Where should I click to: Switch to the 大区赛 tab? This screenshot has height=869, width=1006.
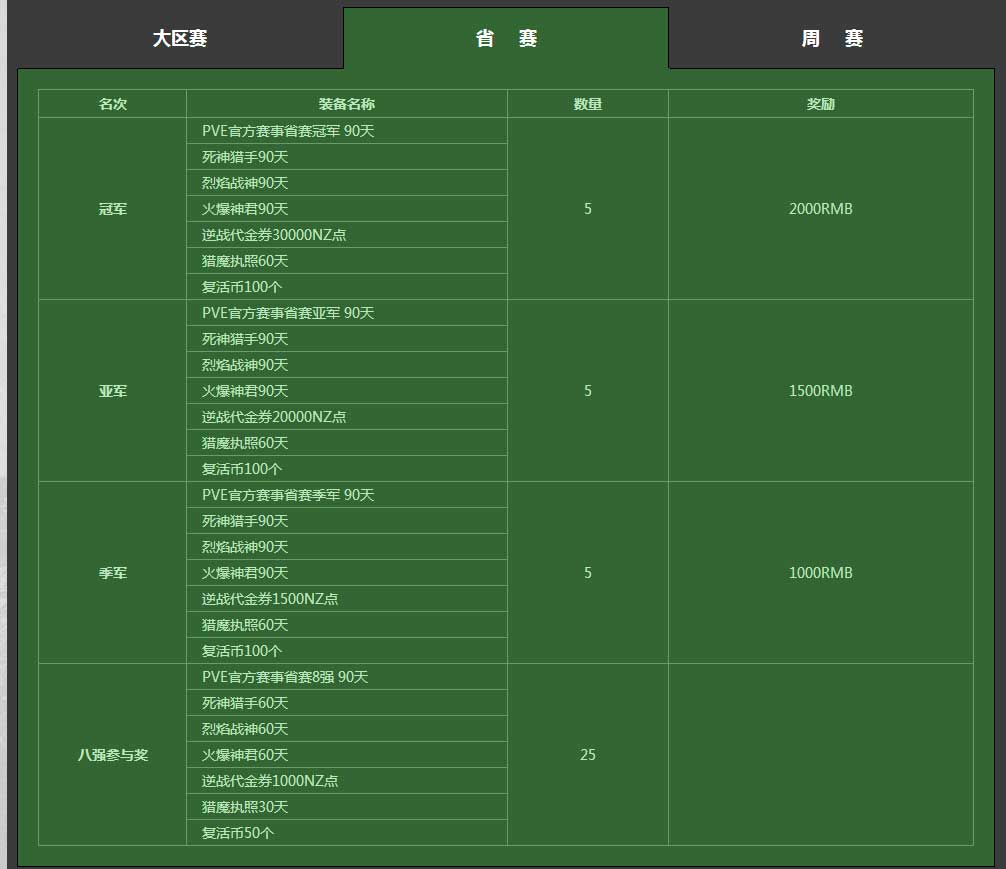click(x=180, y=39)
